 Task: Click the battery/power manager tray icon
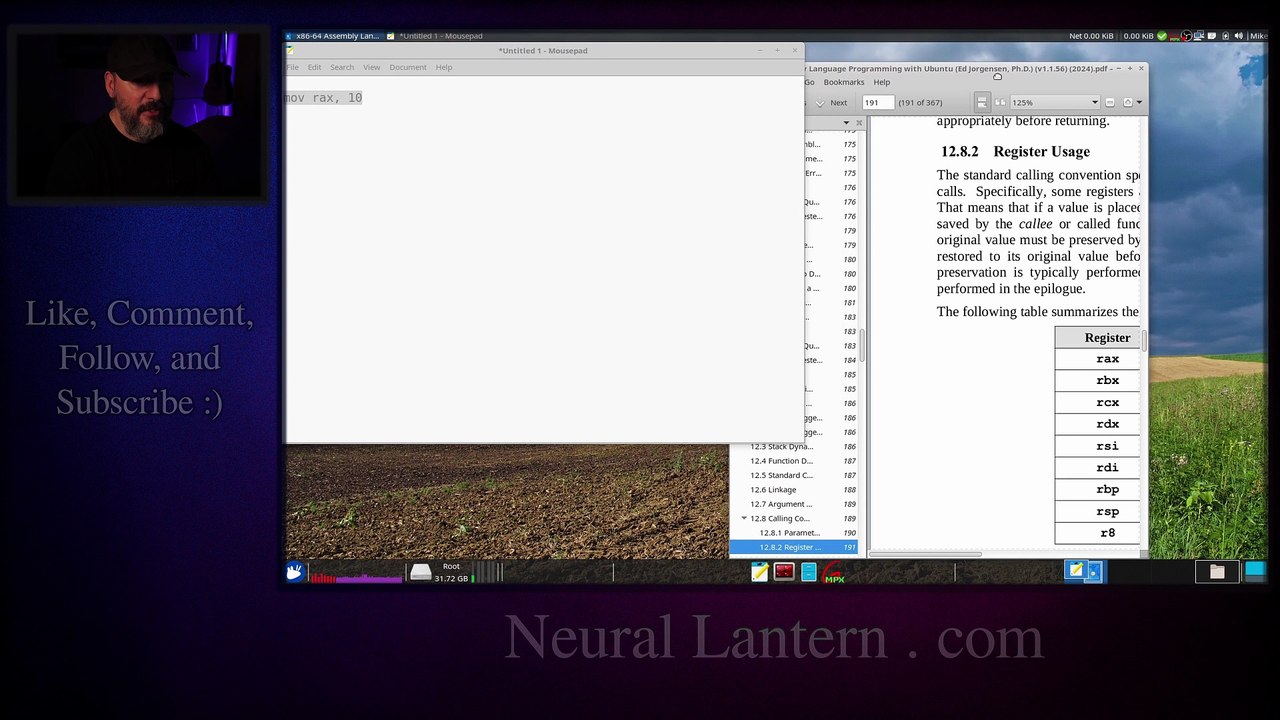pyautogui.click(x=1225, y=36)
